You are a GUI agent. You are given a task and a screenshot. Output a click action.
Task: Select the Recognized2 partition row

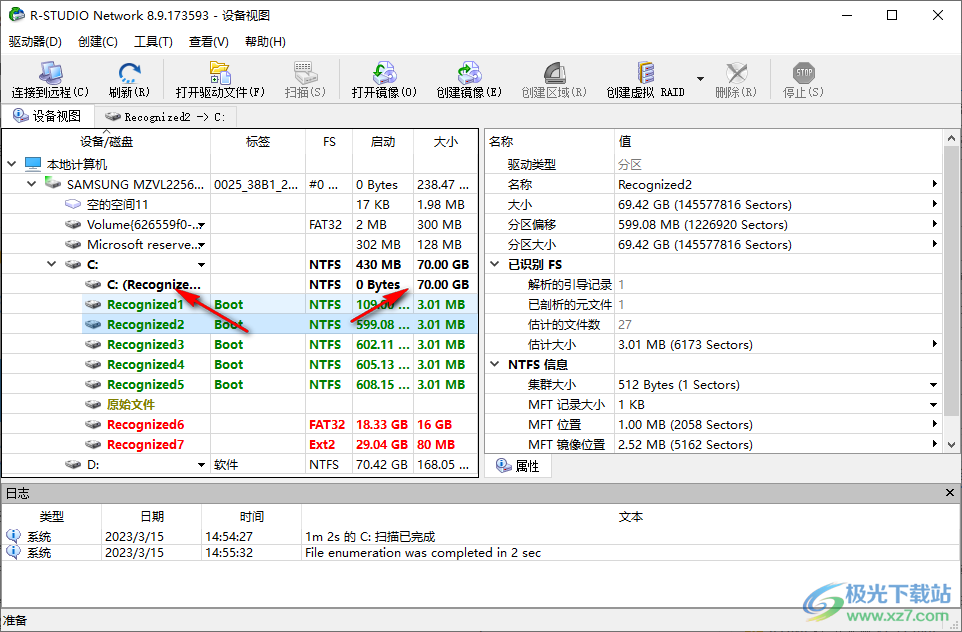(279, 324)
